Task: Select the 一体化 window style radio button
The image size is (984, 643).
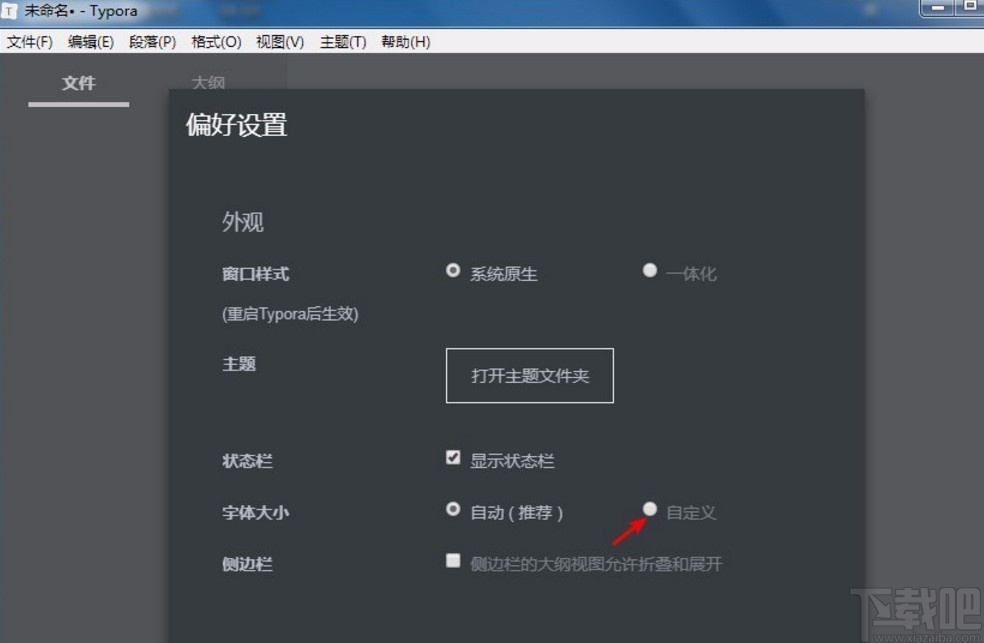Action: [x=650, y=269]
